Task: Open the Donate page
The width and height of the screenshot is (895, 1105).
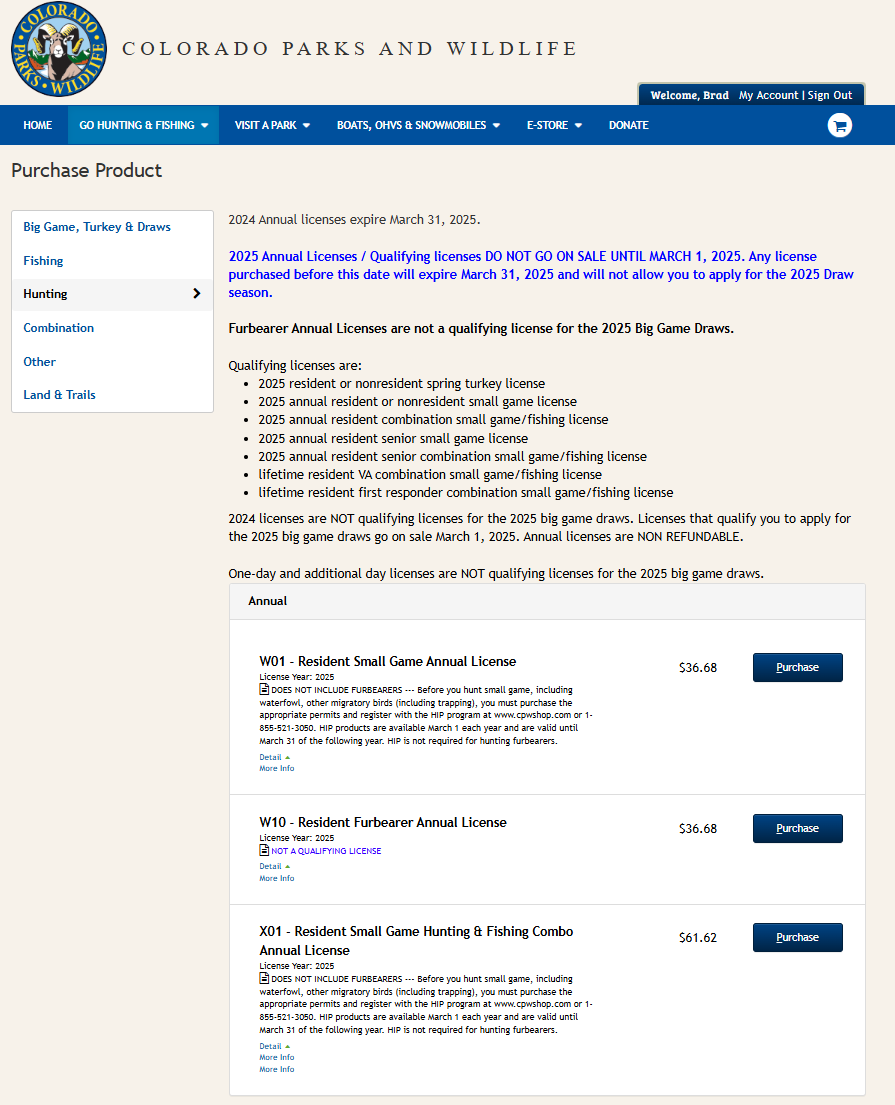Action: (x=629, y=125)
